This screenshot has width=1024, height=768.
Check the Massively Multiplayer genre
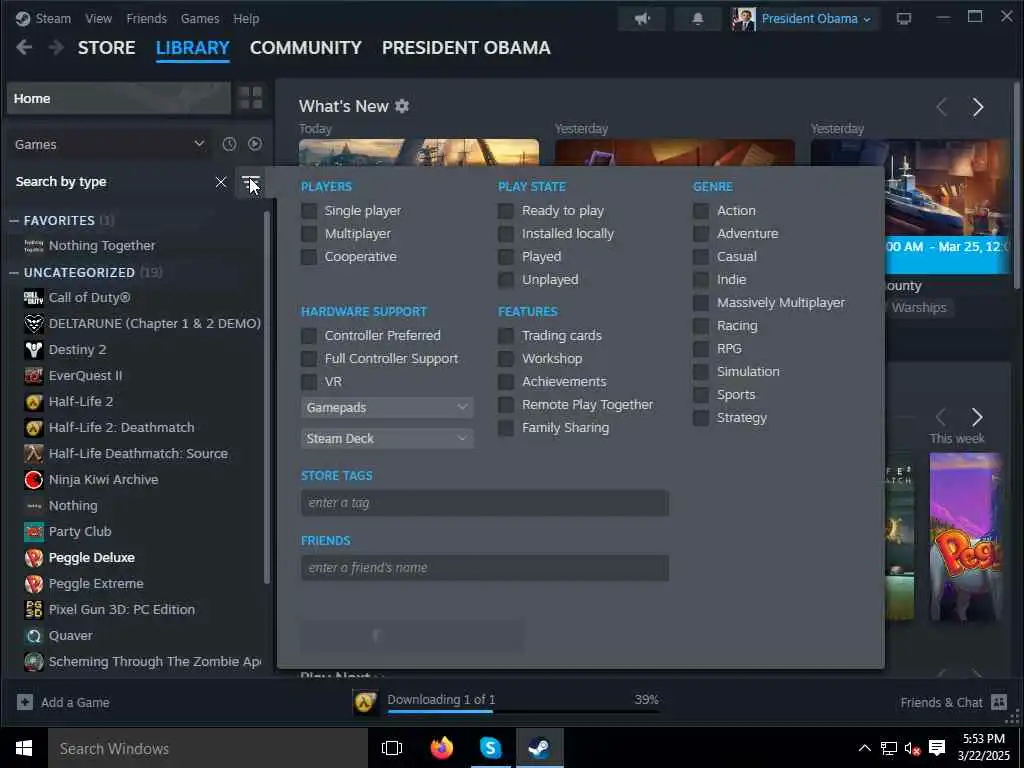701,303
